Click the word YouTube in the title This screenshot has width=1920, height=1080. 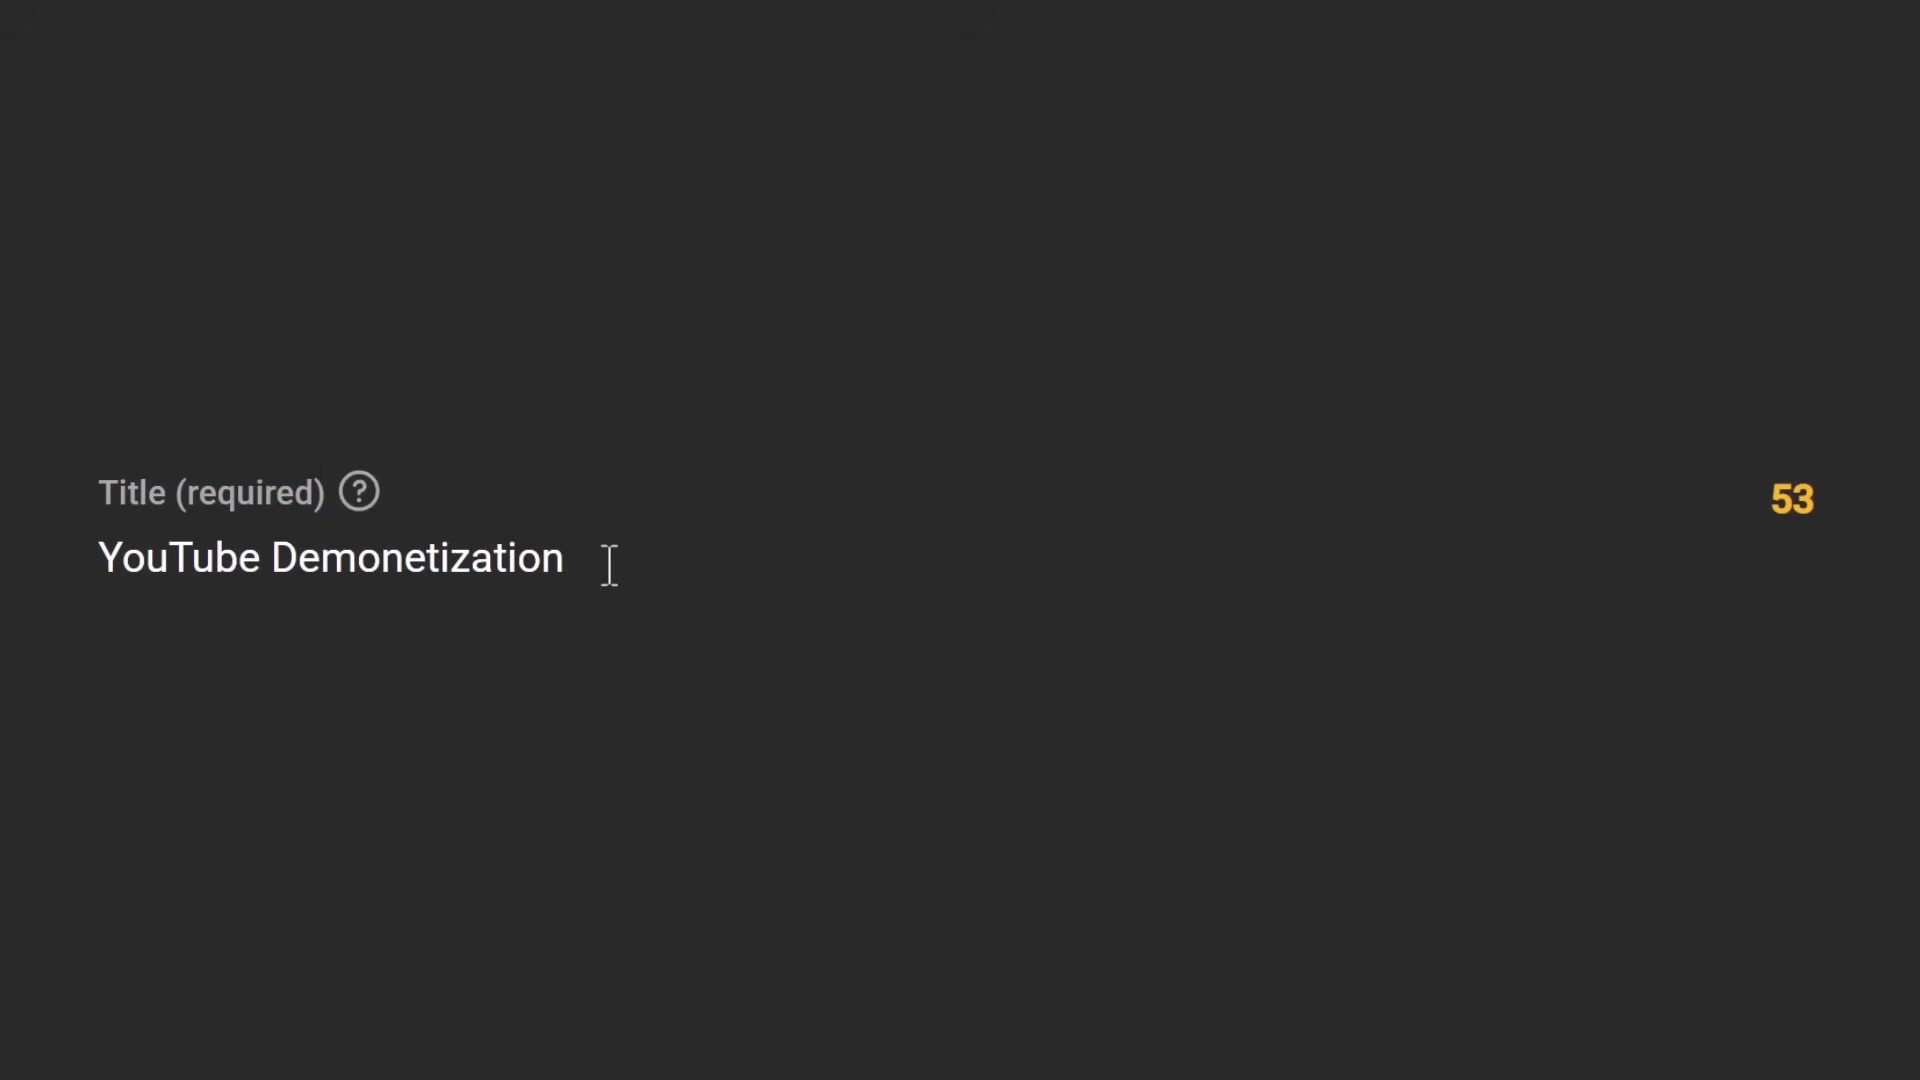[180, 557]
